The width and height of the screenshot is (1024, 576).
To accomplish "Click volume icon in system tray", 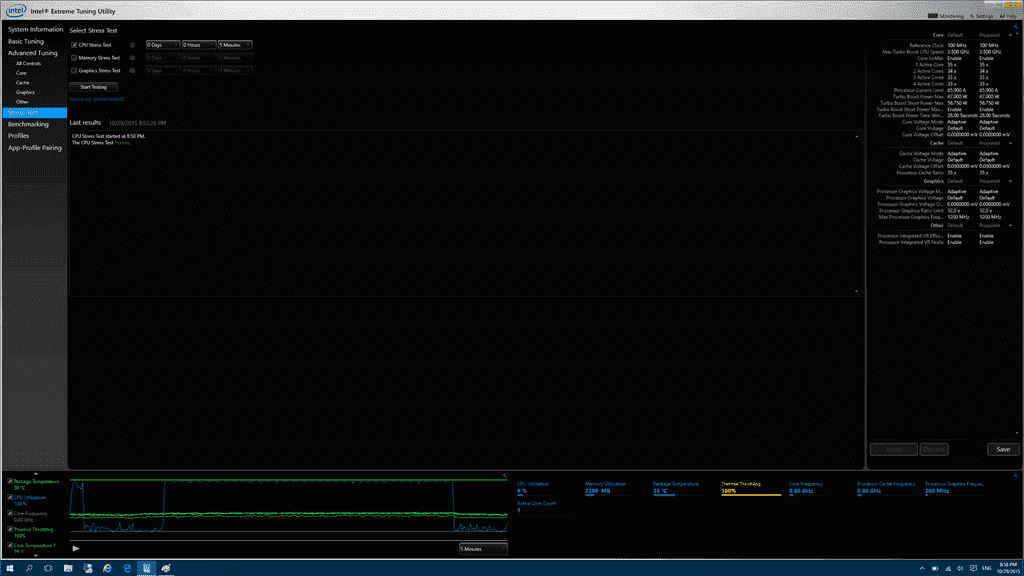I will (x=960, y=568).
